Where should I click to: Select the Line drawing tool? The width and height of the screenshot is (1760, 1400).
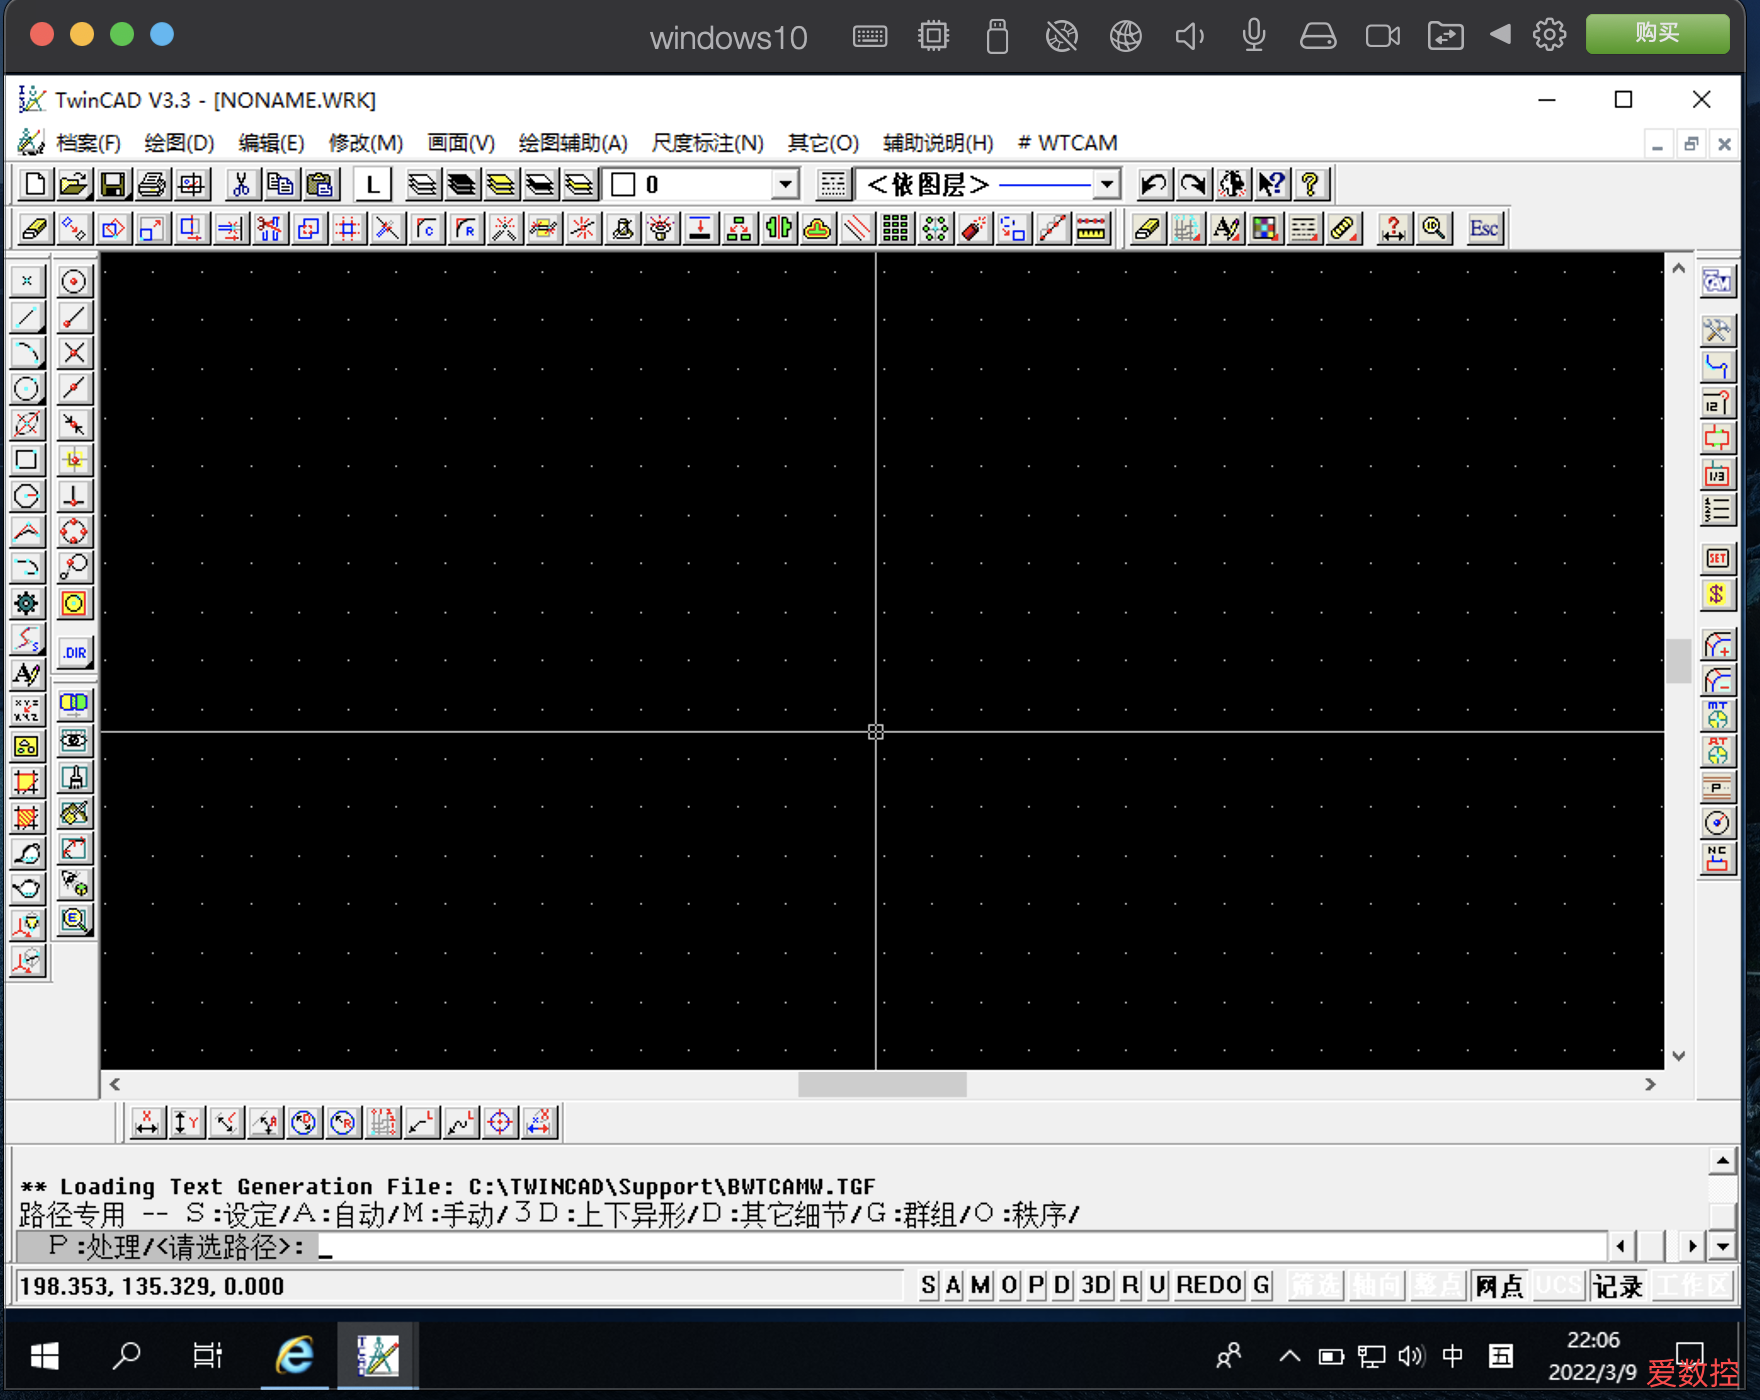click(27, 318)
